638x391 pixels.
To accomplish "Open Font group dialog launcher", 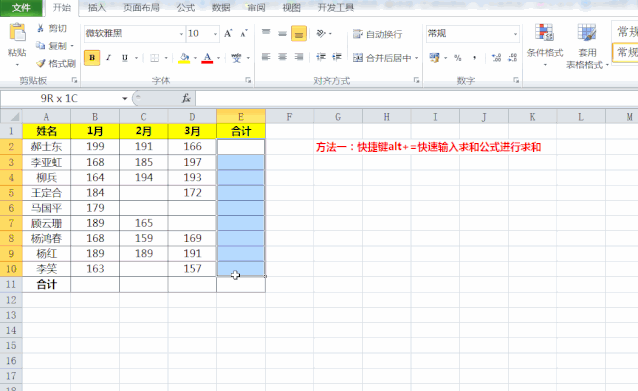I will 248,81.
